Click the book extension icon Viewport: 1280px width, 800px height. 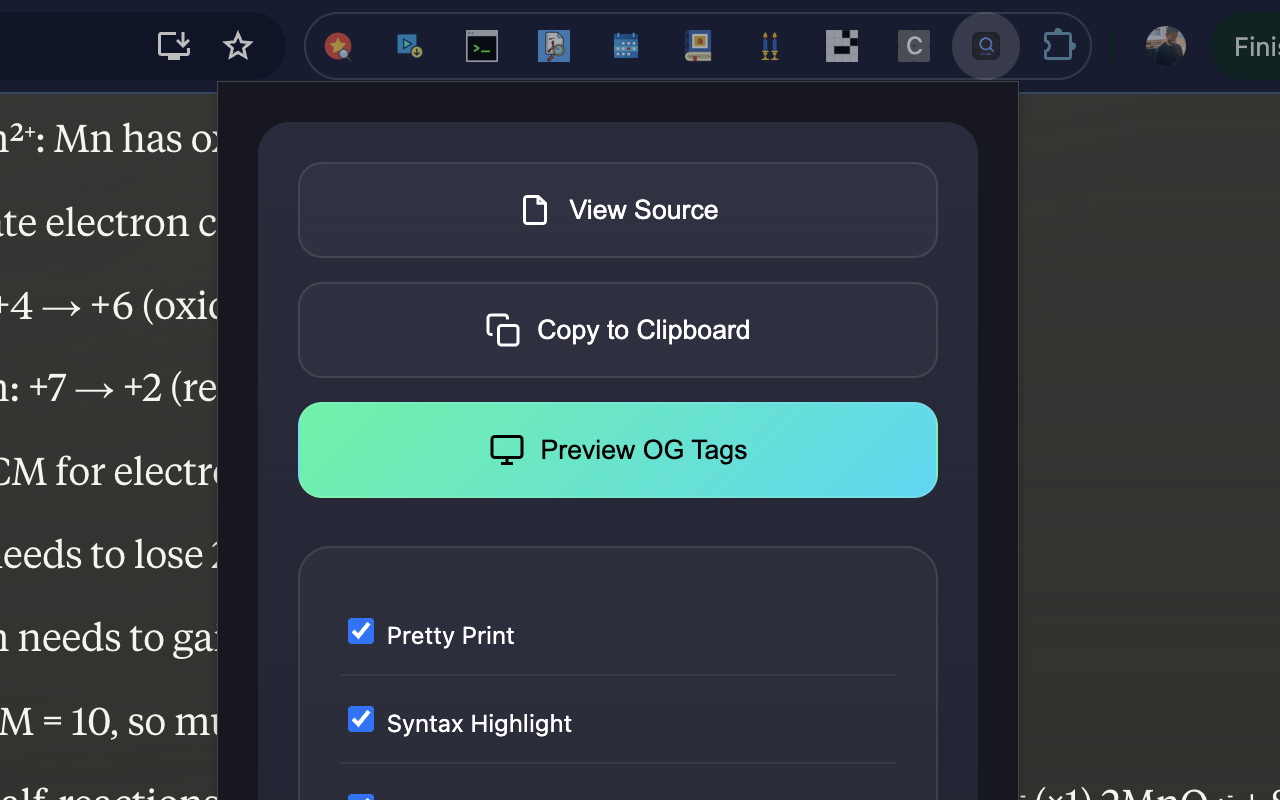[x=697, y=45]
